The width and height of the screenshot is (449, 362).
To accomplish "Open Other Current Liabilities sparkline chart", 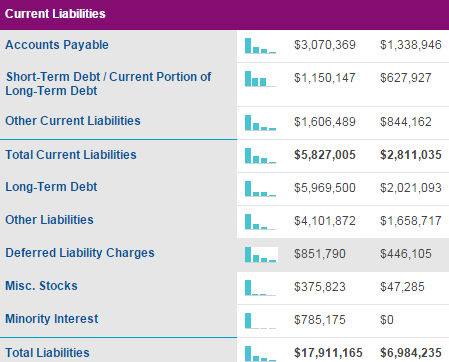I will (260, 122).
